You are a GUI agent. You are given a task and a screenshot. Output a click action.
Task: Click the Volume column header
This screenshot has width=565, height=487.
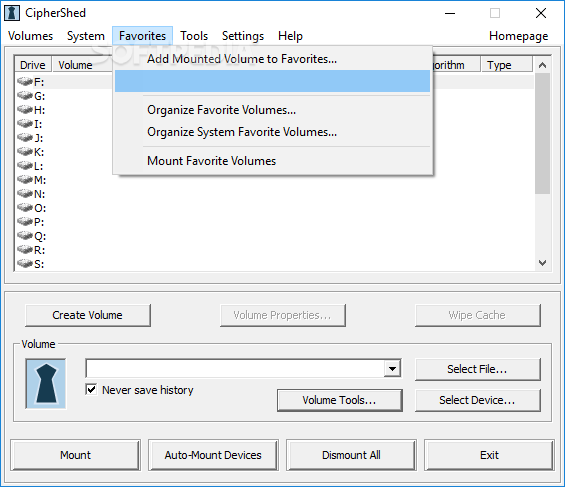(x=82, y=65)
